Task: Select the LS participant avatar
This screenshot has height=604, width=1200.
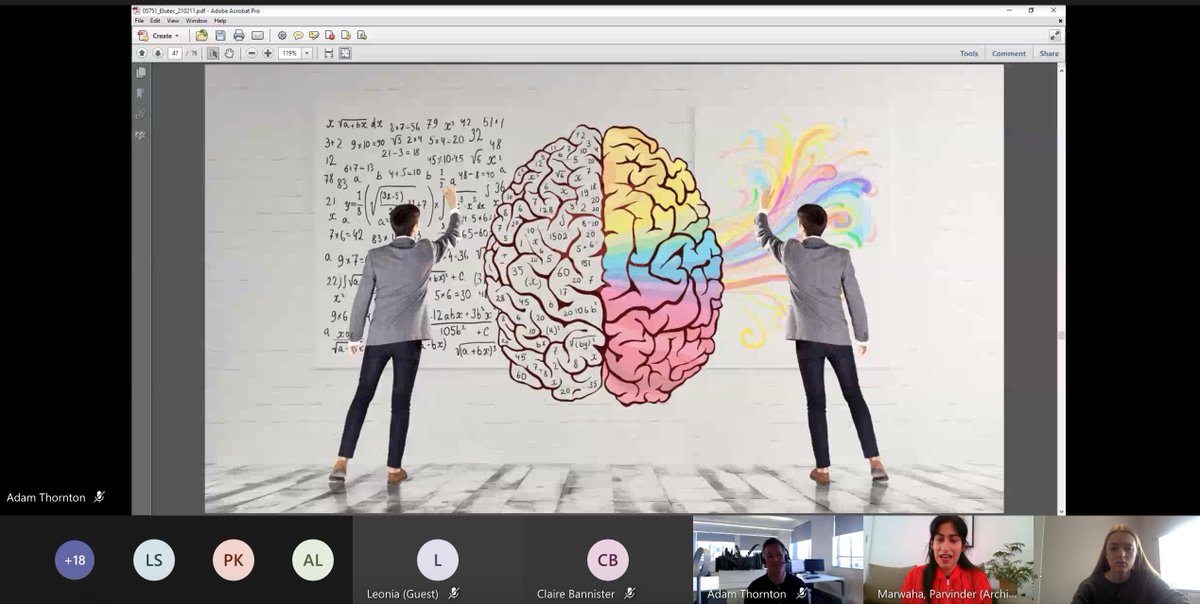Action: click(154, 560)
